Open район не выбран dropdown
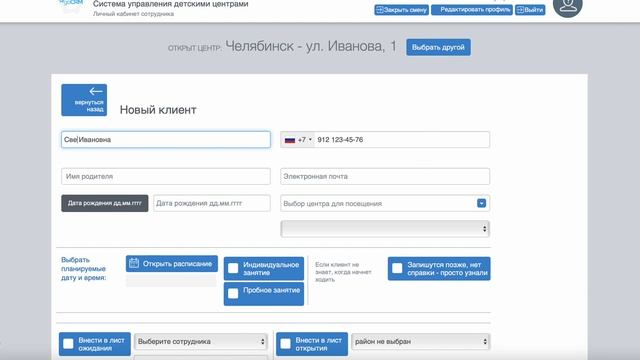The width and height of the screenshot is (640, 360). [421, 342]
